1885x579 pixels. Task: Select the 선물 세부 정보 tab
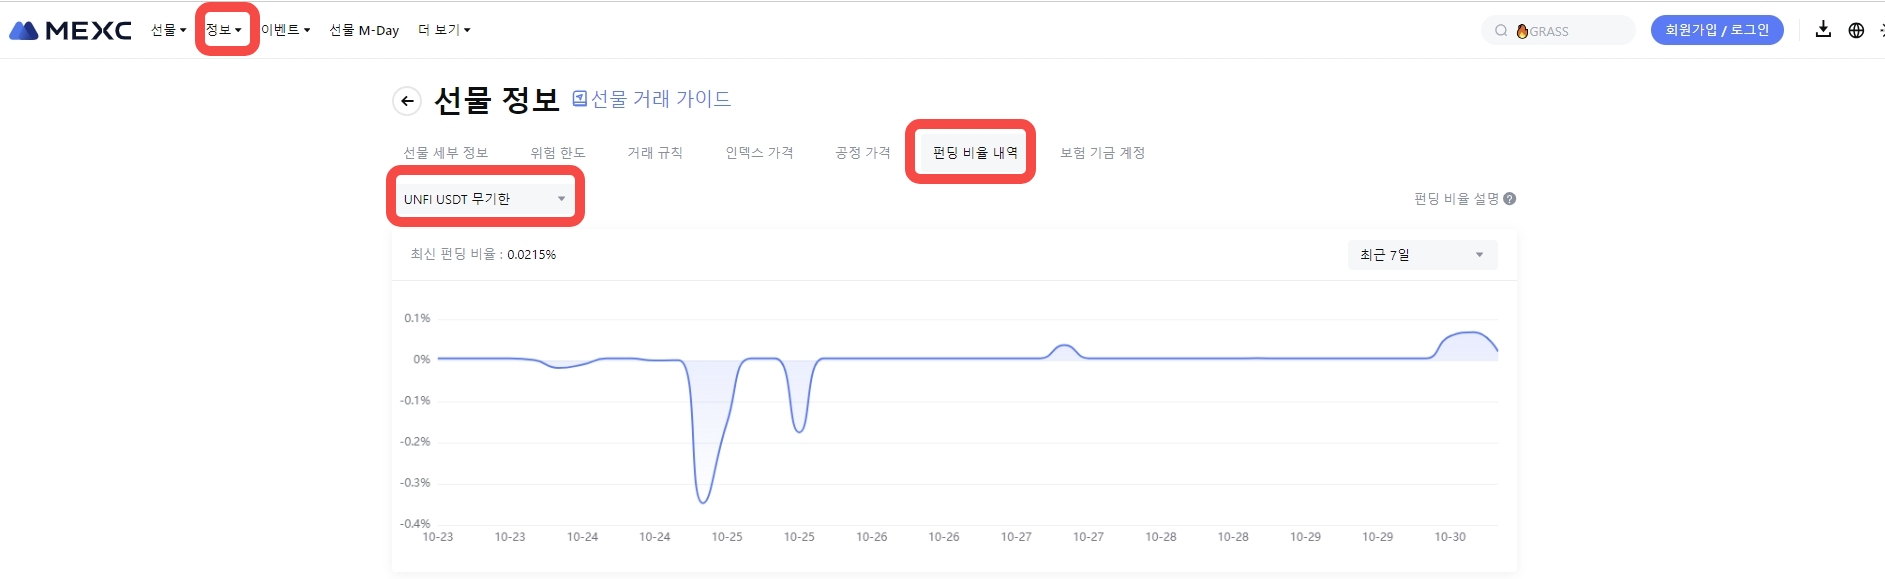coord(445,153)
